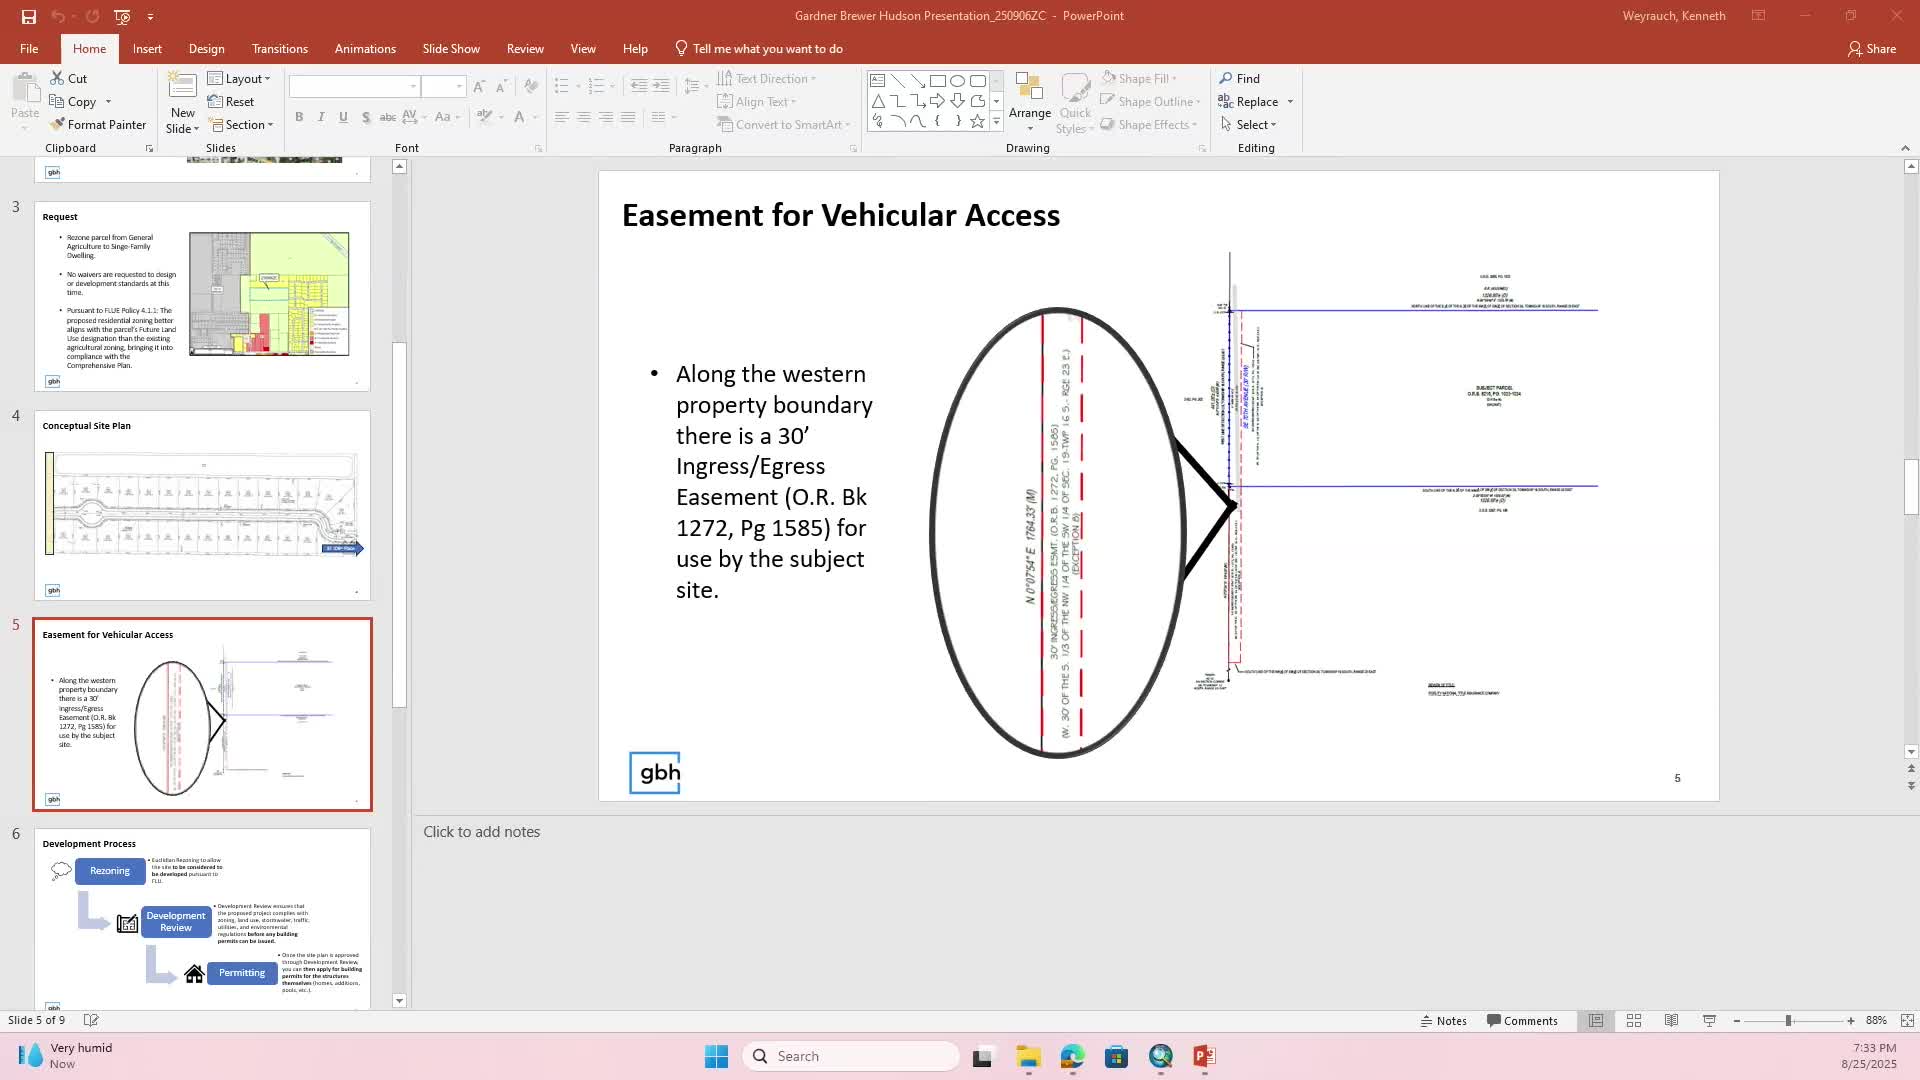This screenshot has height=1080, width=1920.
Task: Click the Find icon
Action: click(1239, 79)
